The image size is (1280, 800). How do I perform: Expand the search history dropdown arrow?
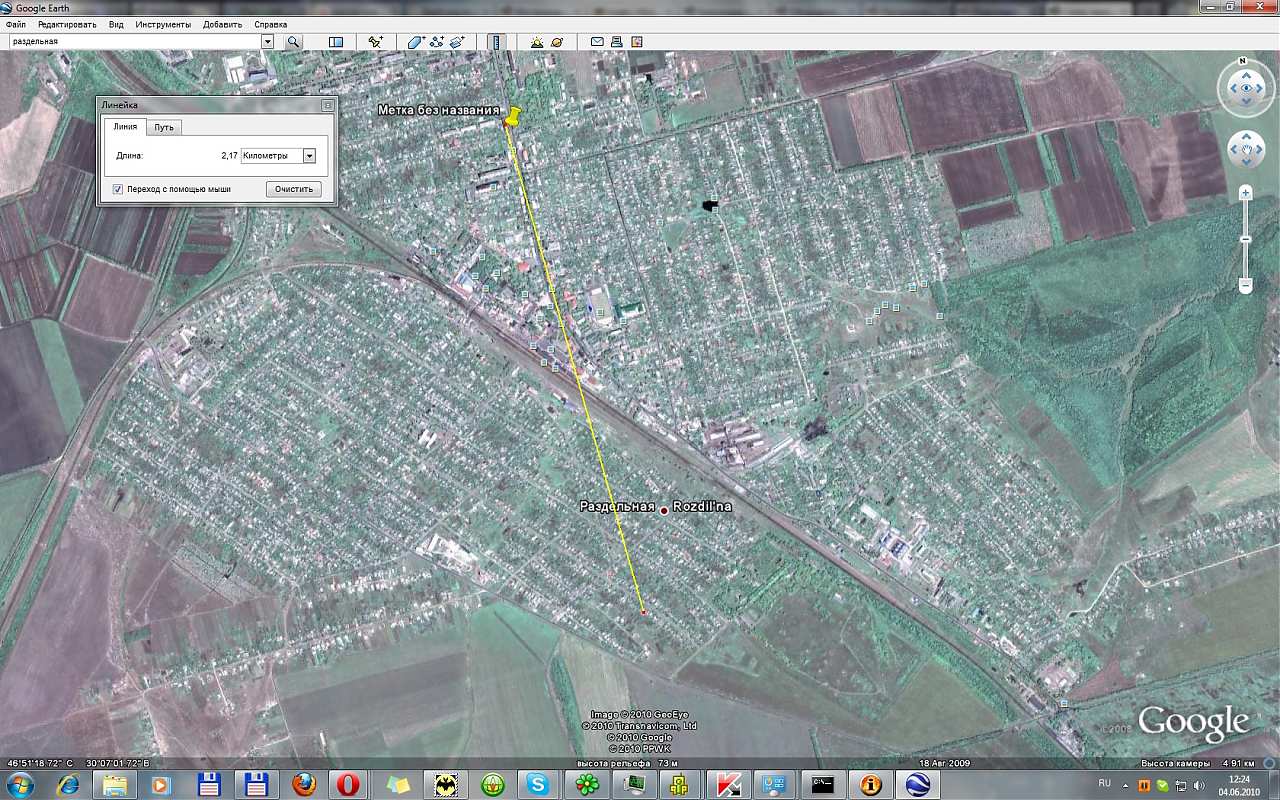(x=267, y=42)
